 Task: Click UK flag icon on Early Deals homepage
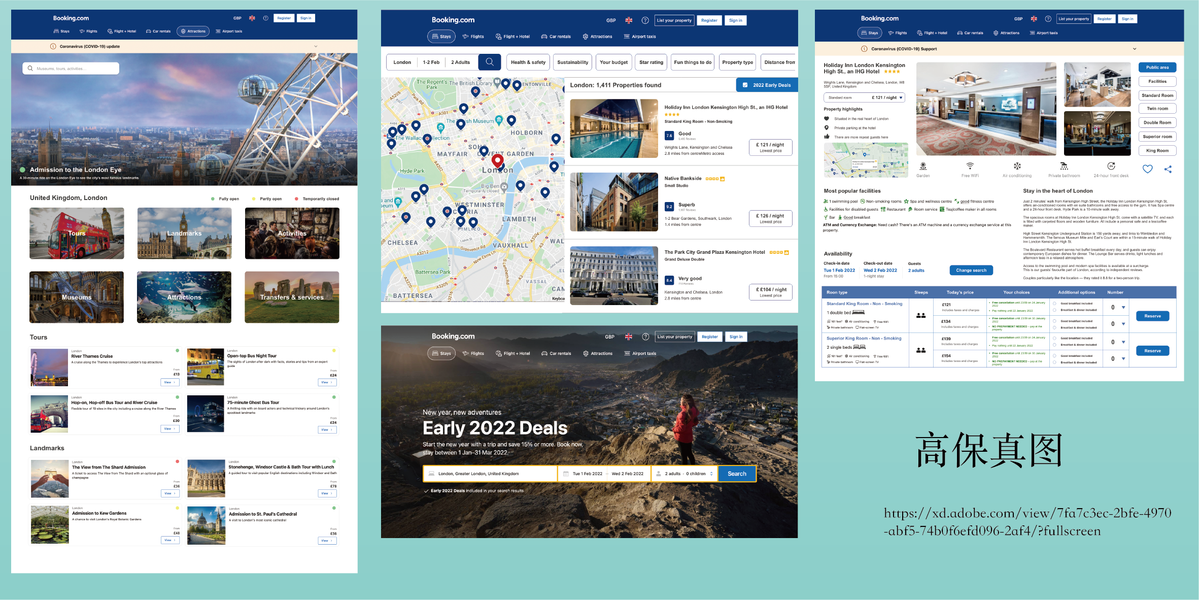[x=629, y=336]
